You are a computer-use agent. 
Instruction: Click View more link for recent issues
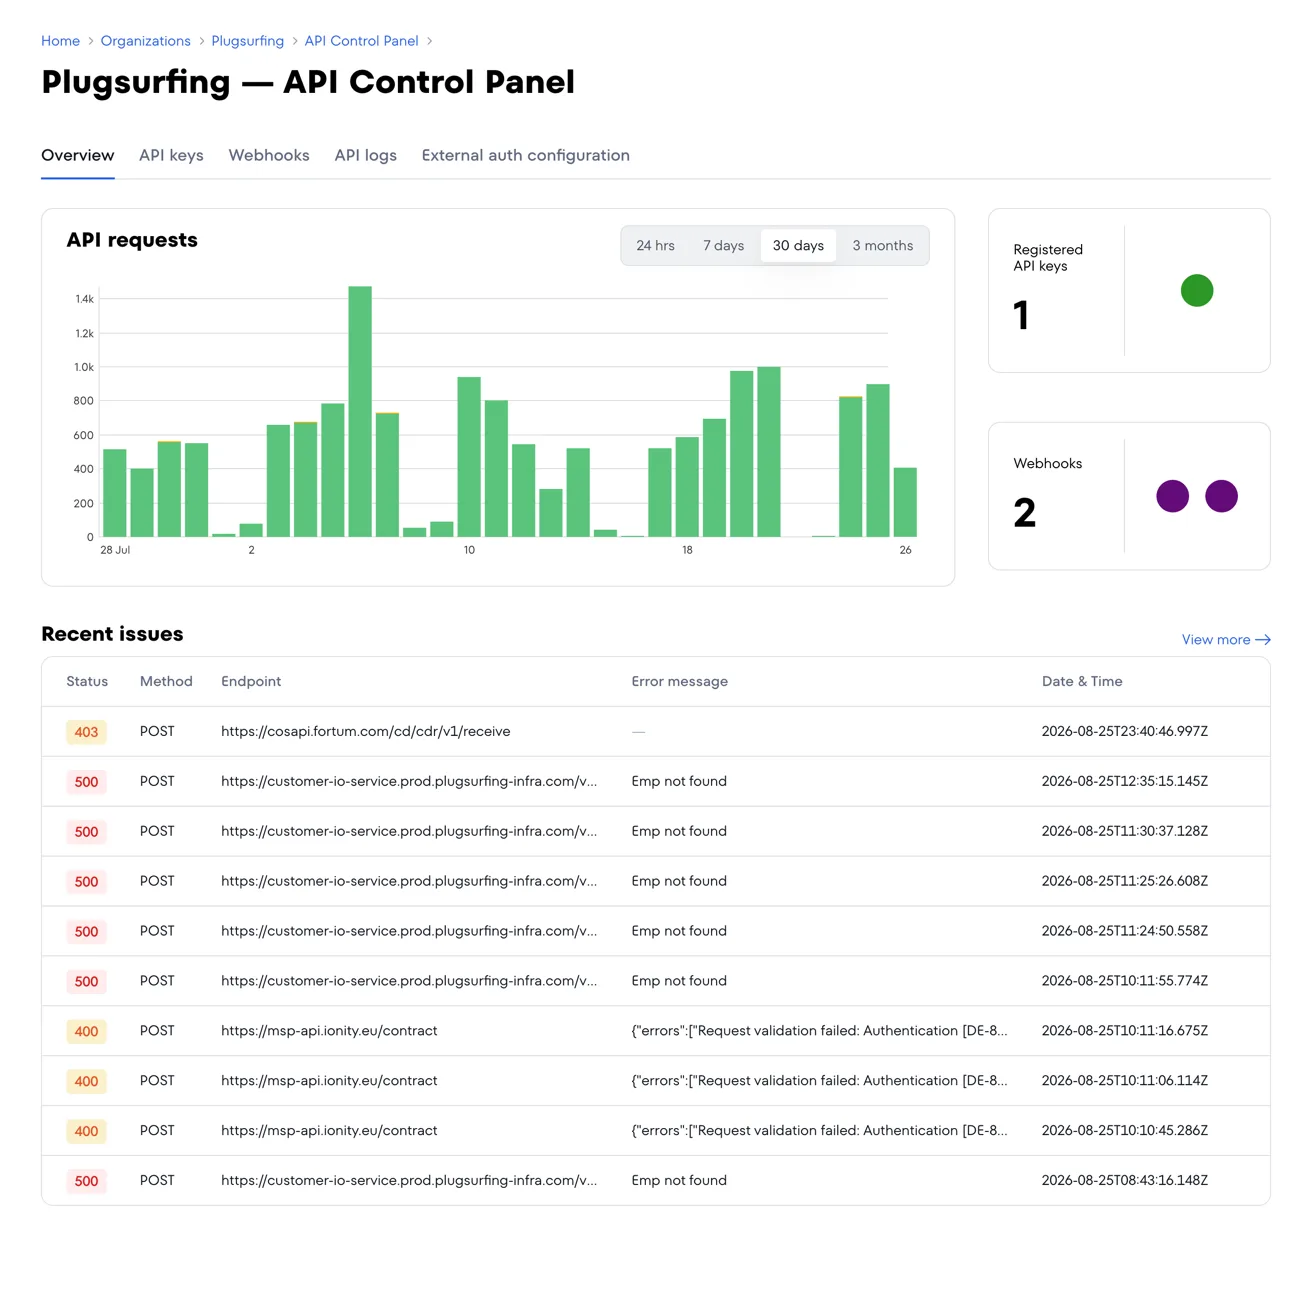1226,640
